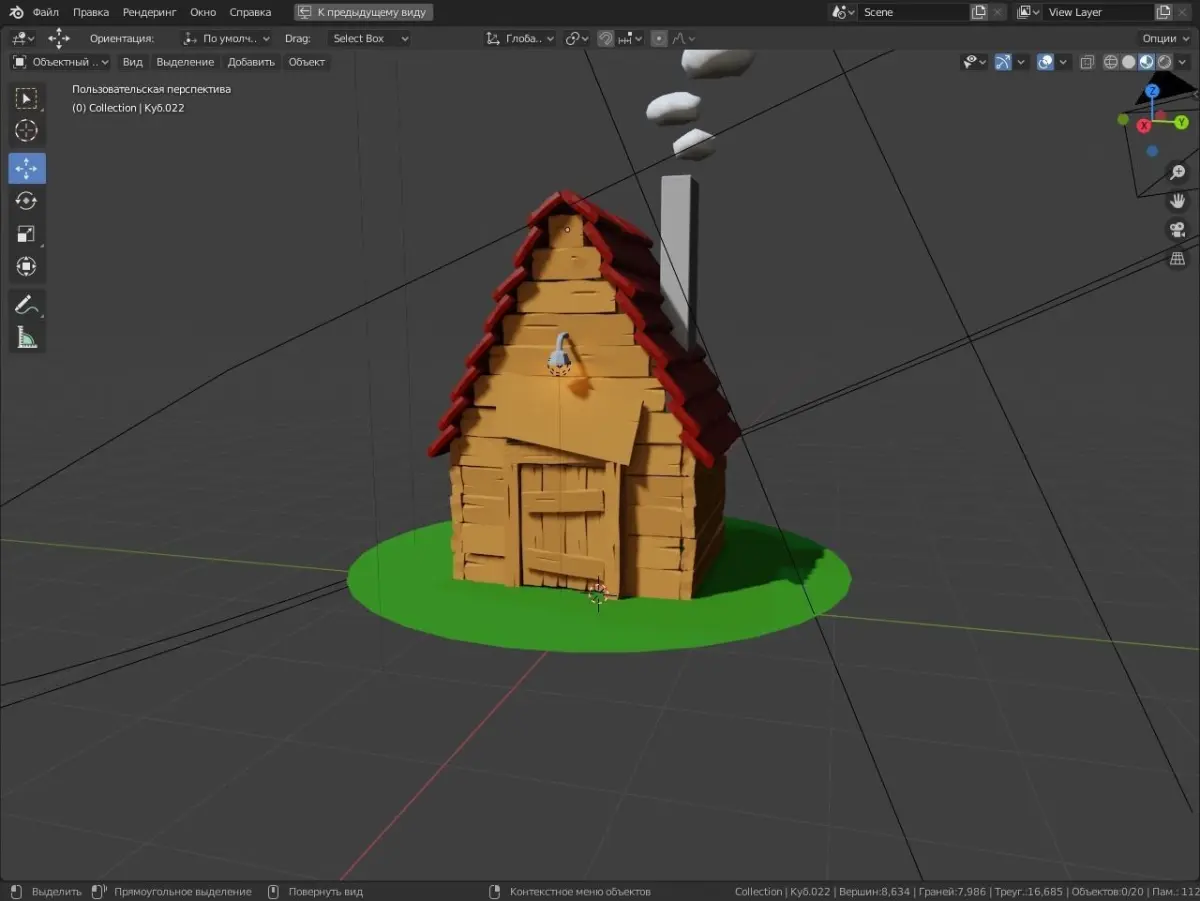1200x901 pixels.
Task: Select the Select Box tool
Action: click(x=27, y=98)
